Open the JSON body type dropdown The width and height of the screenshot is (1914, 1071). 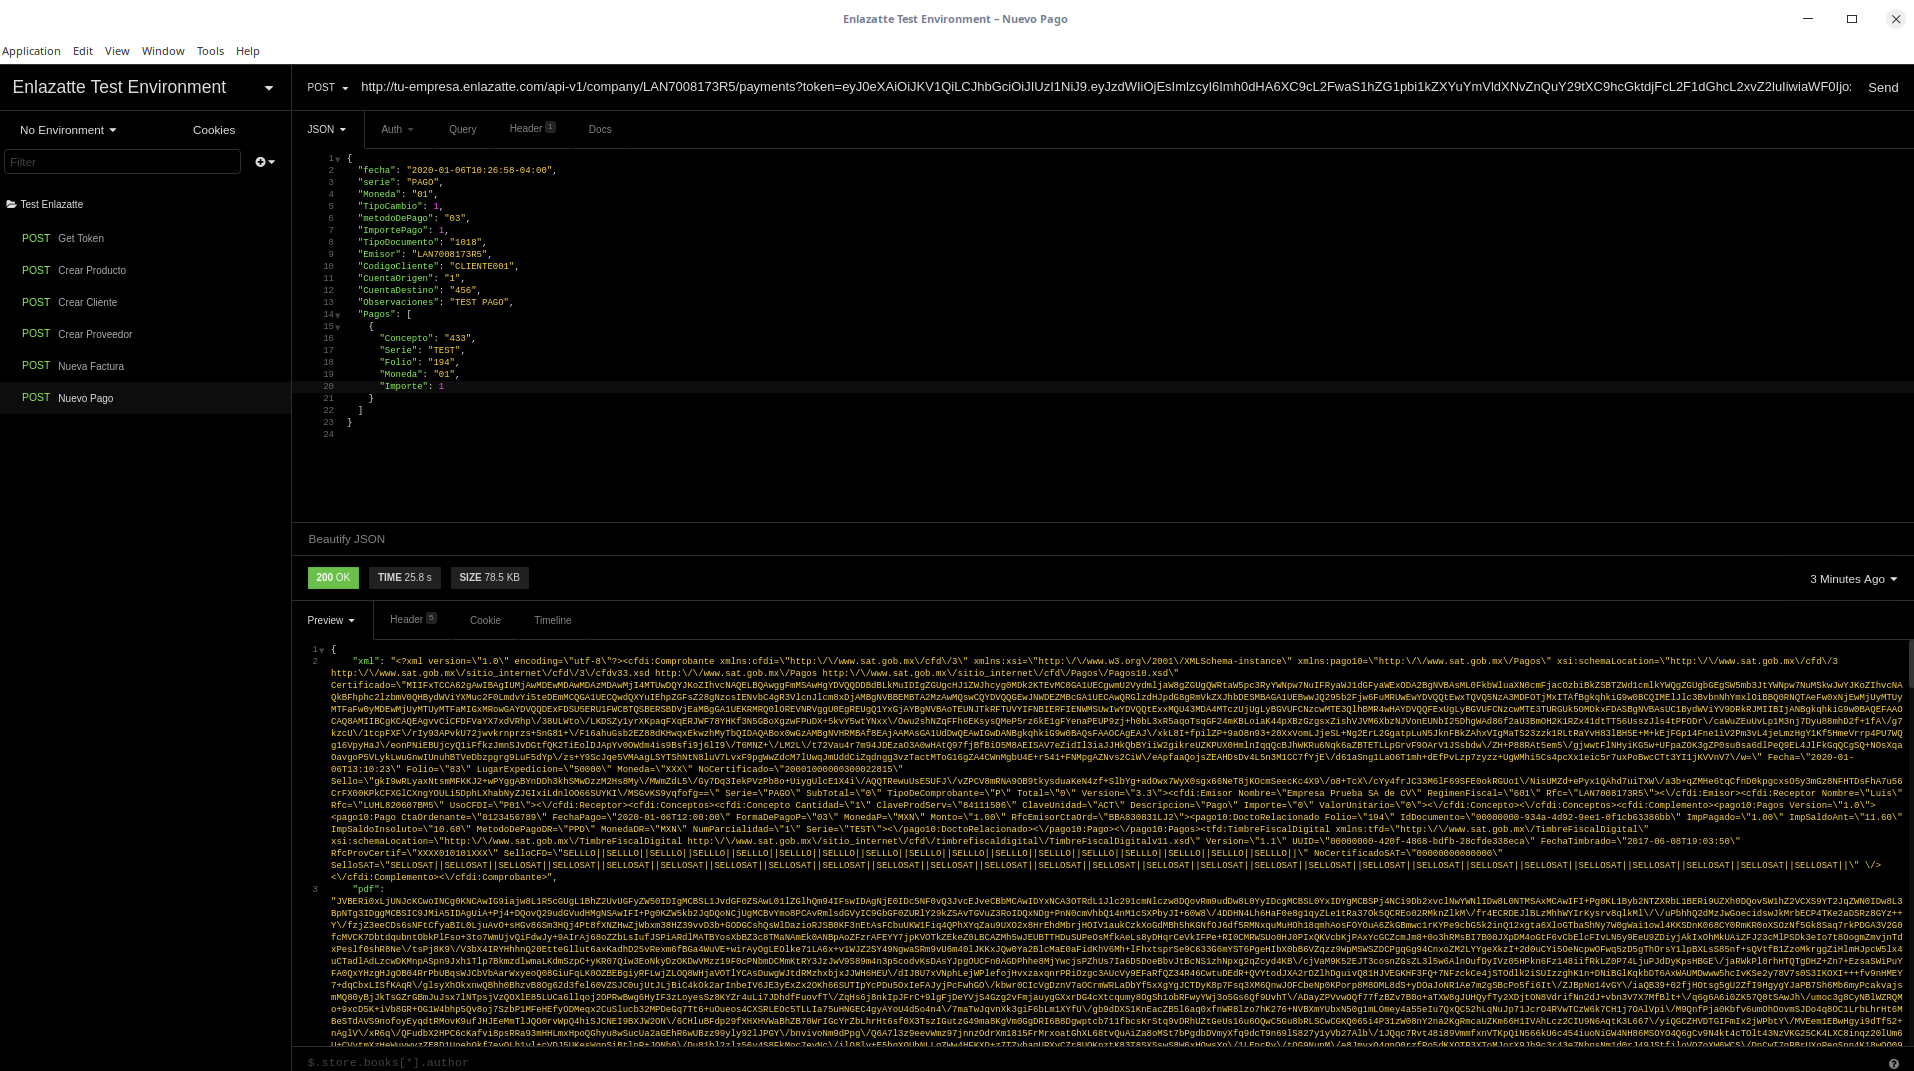[327, 129]
